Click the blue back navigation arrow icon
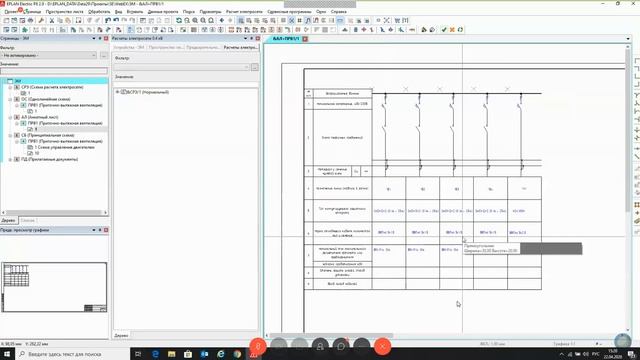640x360 pixels. pyautogui.click(x=222, y=20)
